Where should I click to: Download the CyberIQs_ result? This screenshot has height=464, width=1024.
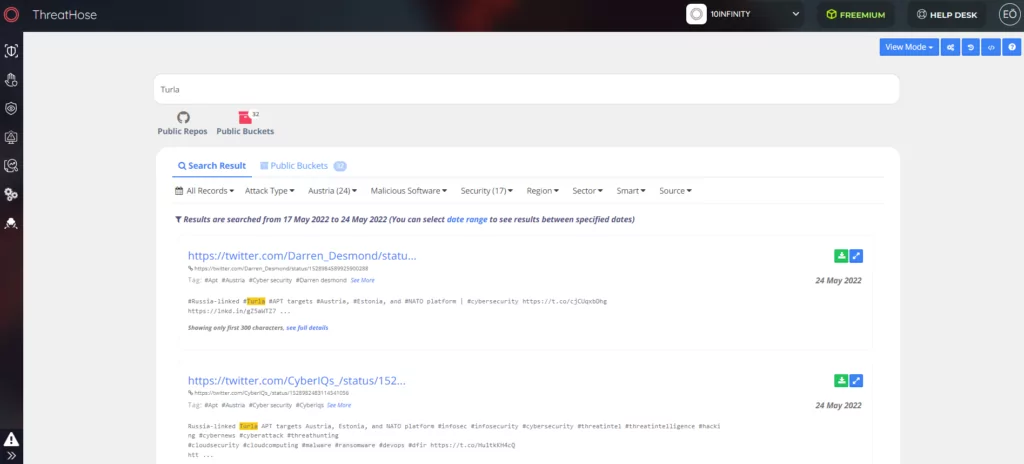tap(841, 380)
